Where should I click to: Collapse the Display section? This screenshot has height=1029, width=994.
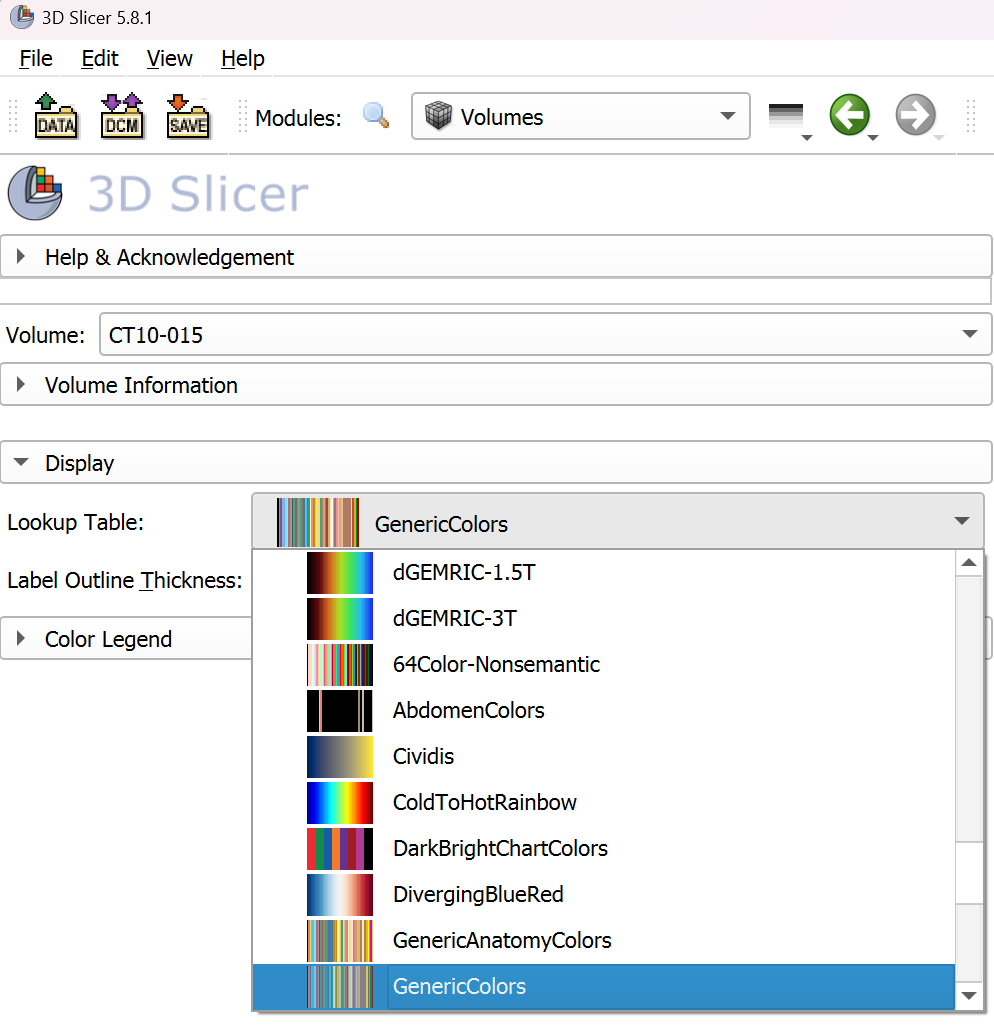496,463
